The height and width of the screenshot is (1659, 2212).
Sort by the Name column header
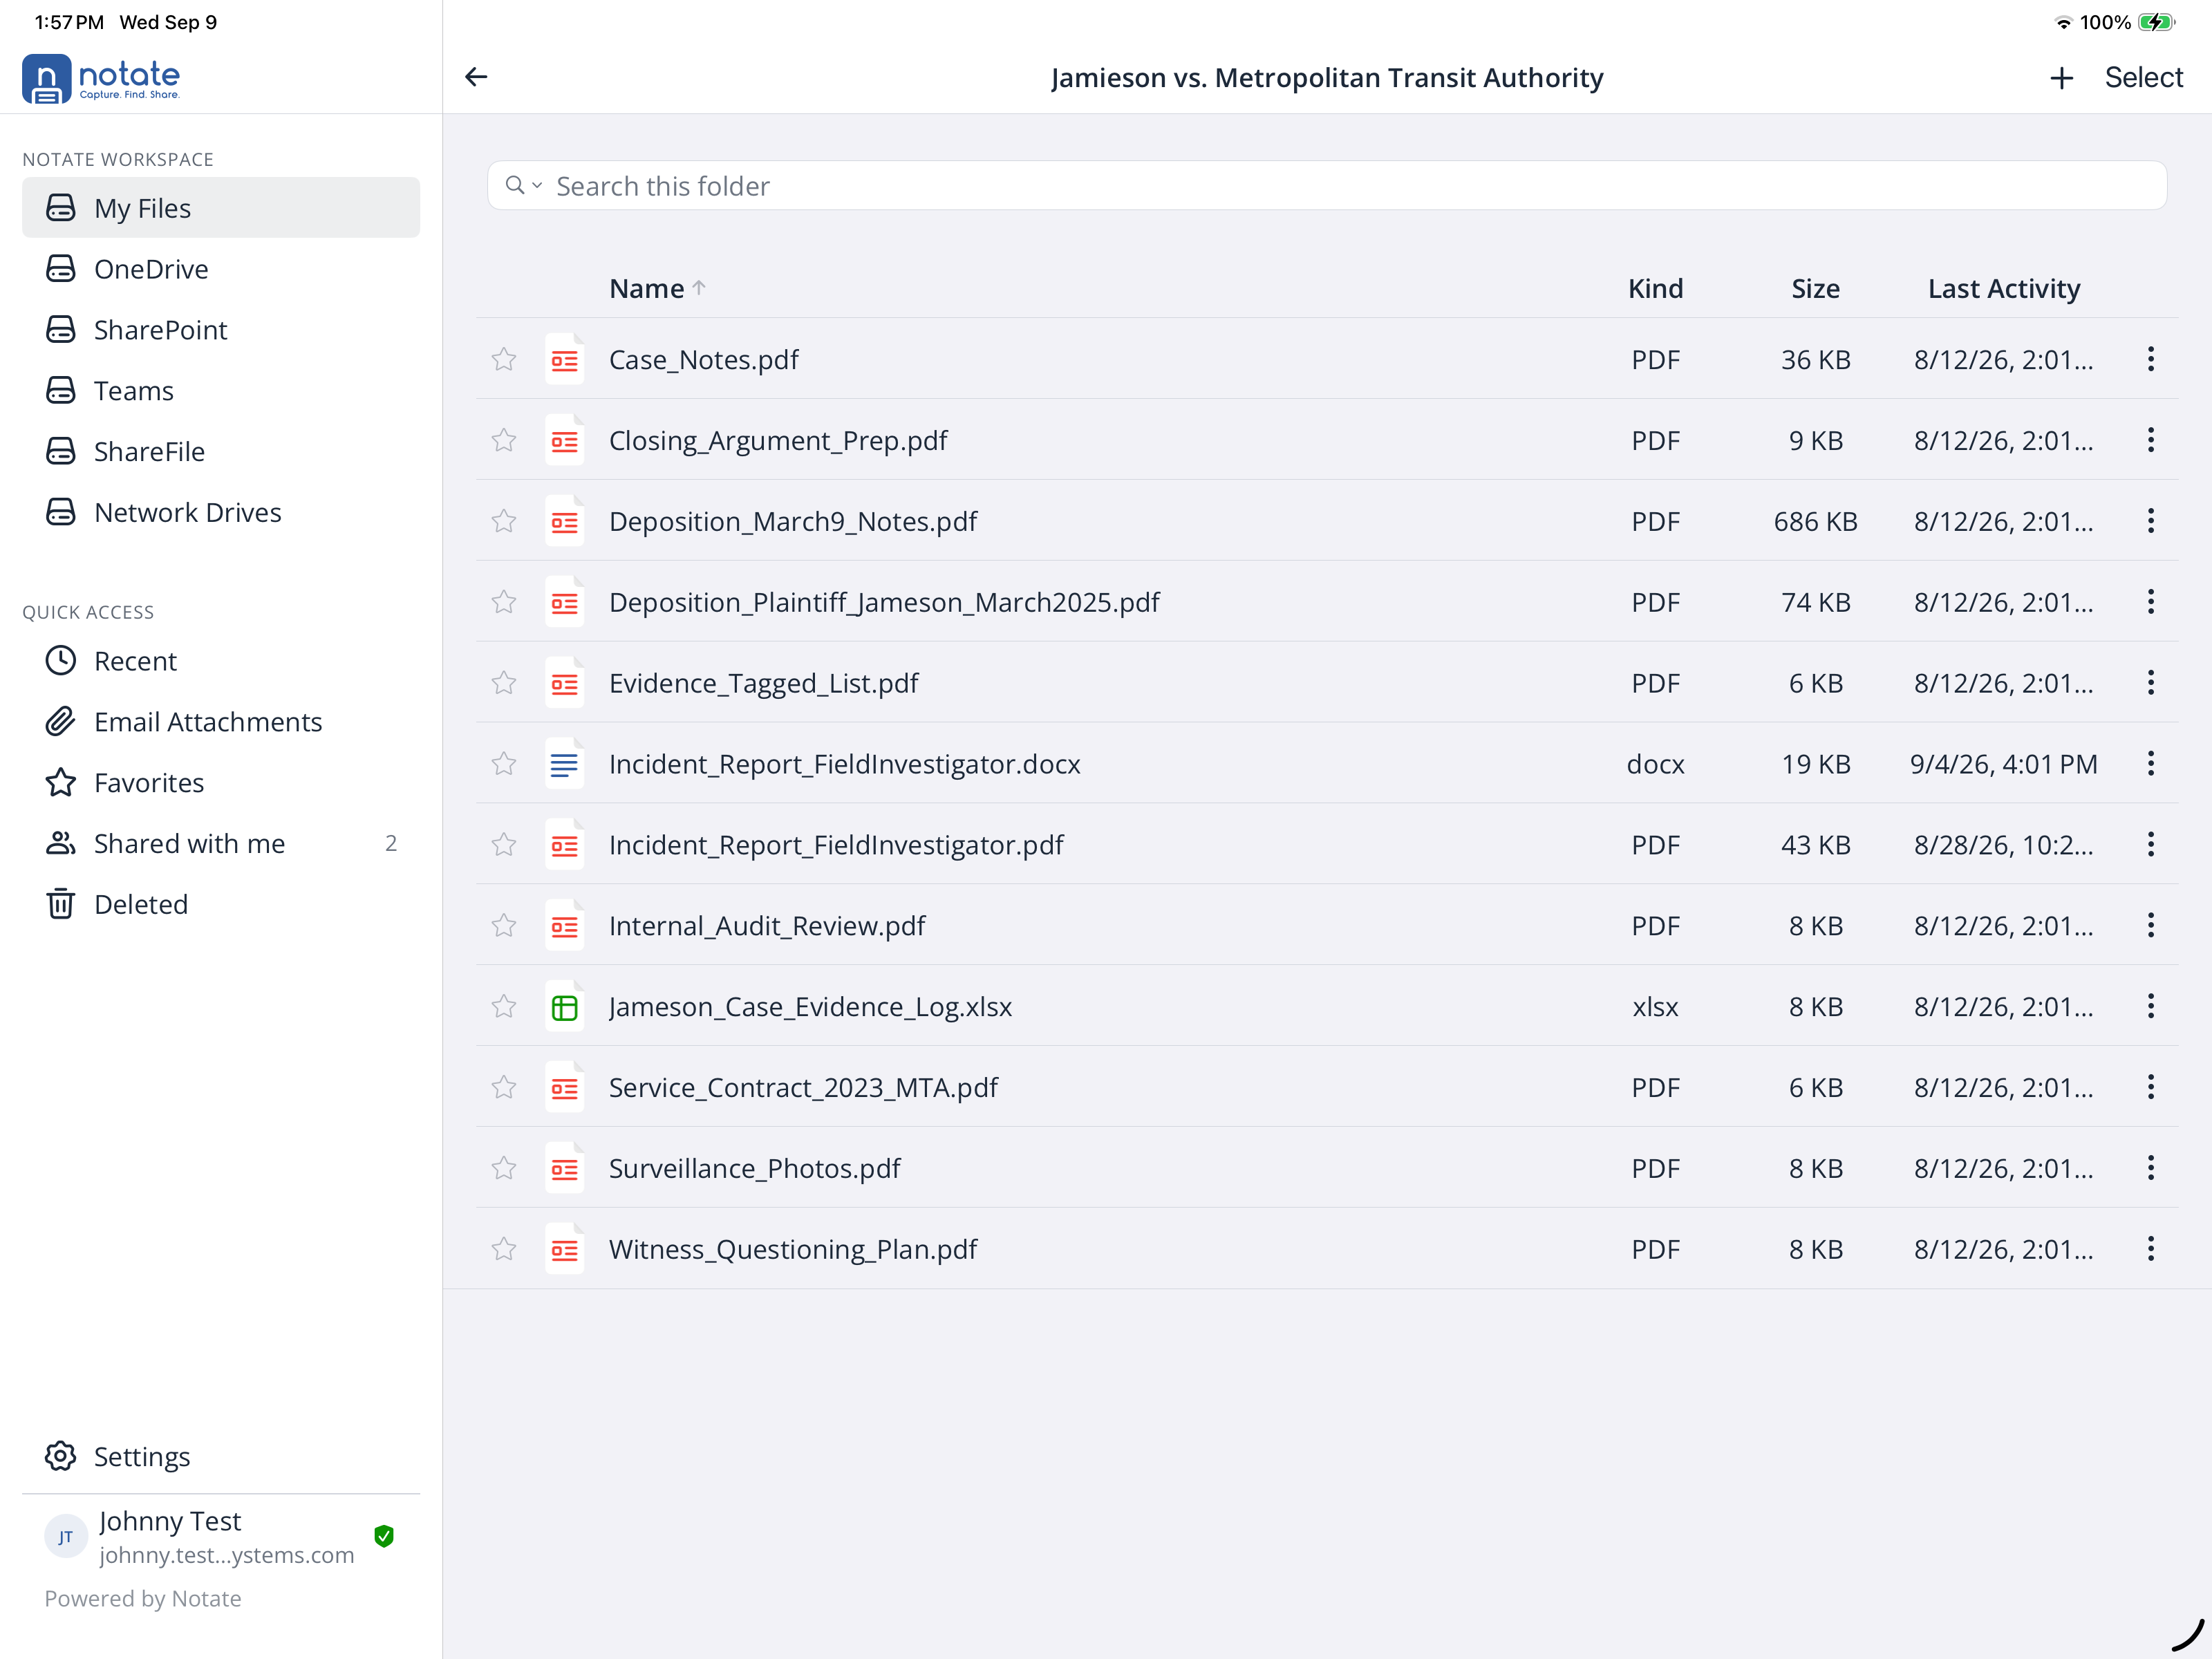coord(657,288)
